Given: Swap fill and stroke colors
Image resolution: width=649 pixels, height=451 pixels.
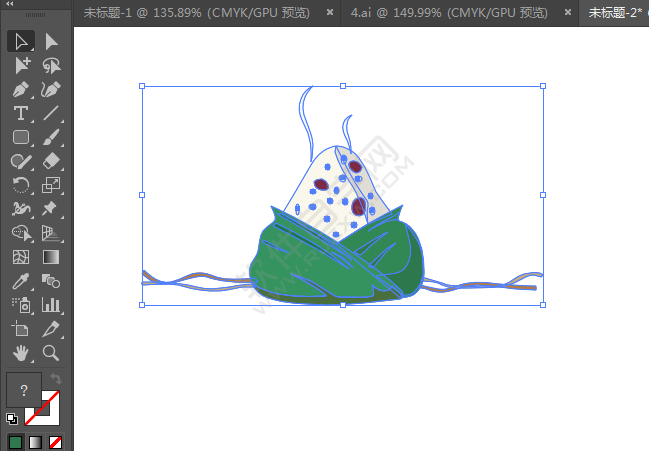Looking at the screenshot, I should 57,380.
